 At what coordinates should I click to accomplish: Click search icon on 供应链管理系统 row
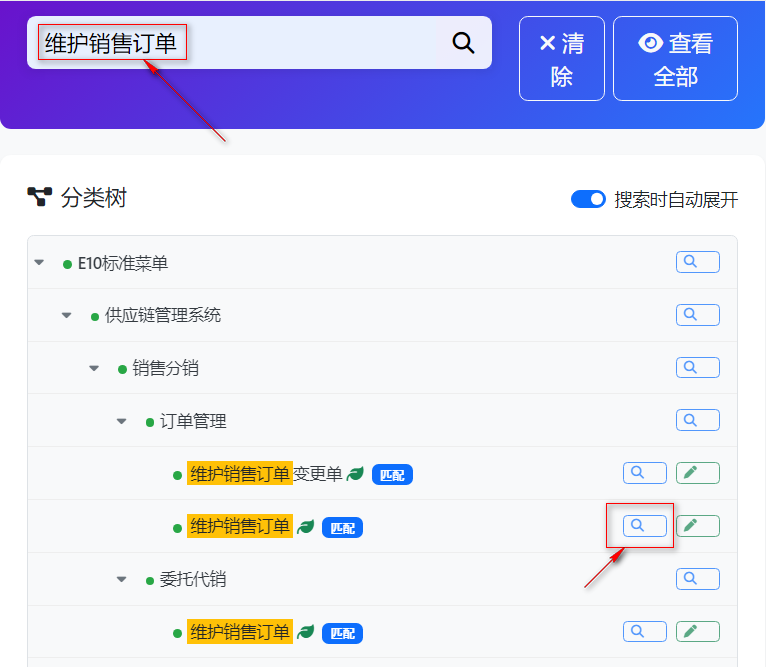pyautogui.click(x=697, y=315)
